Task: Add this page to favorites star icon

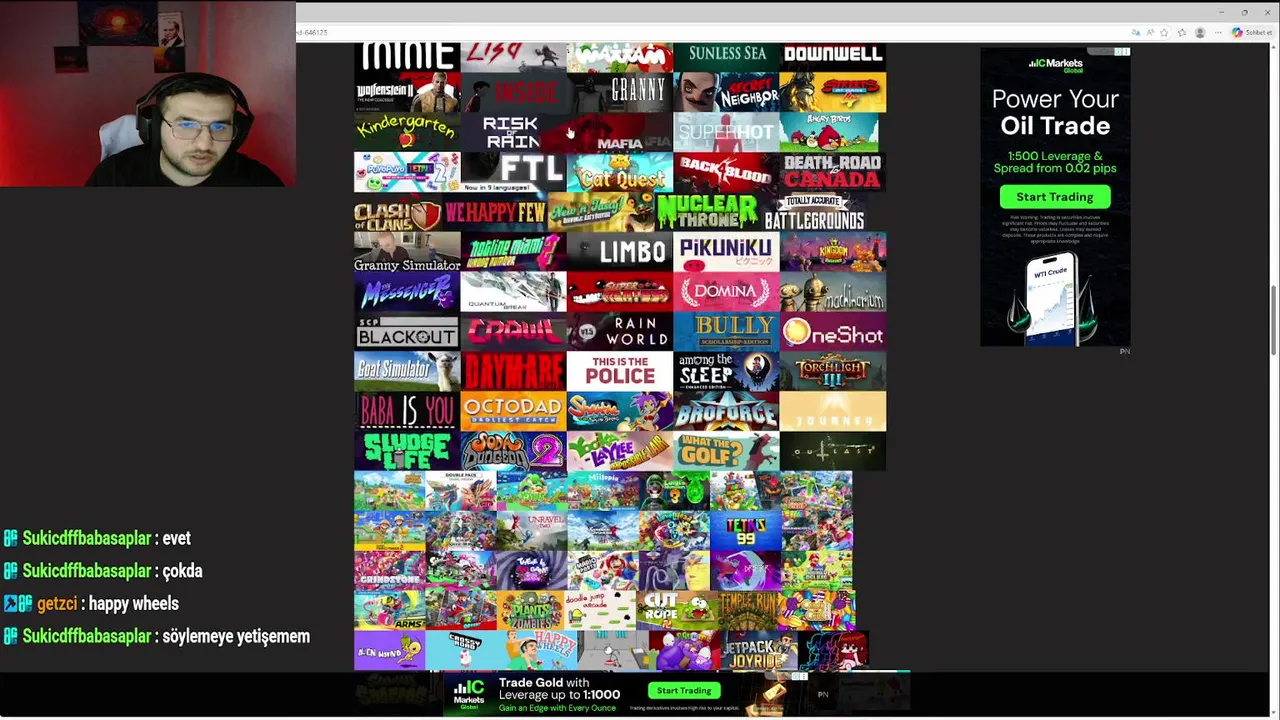Action: point(1165,33)
